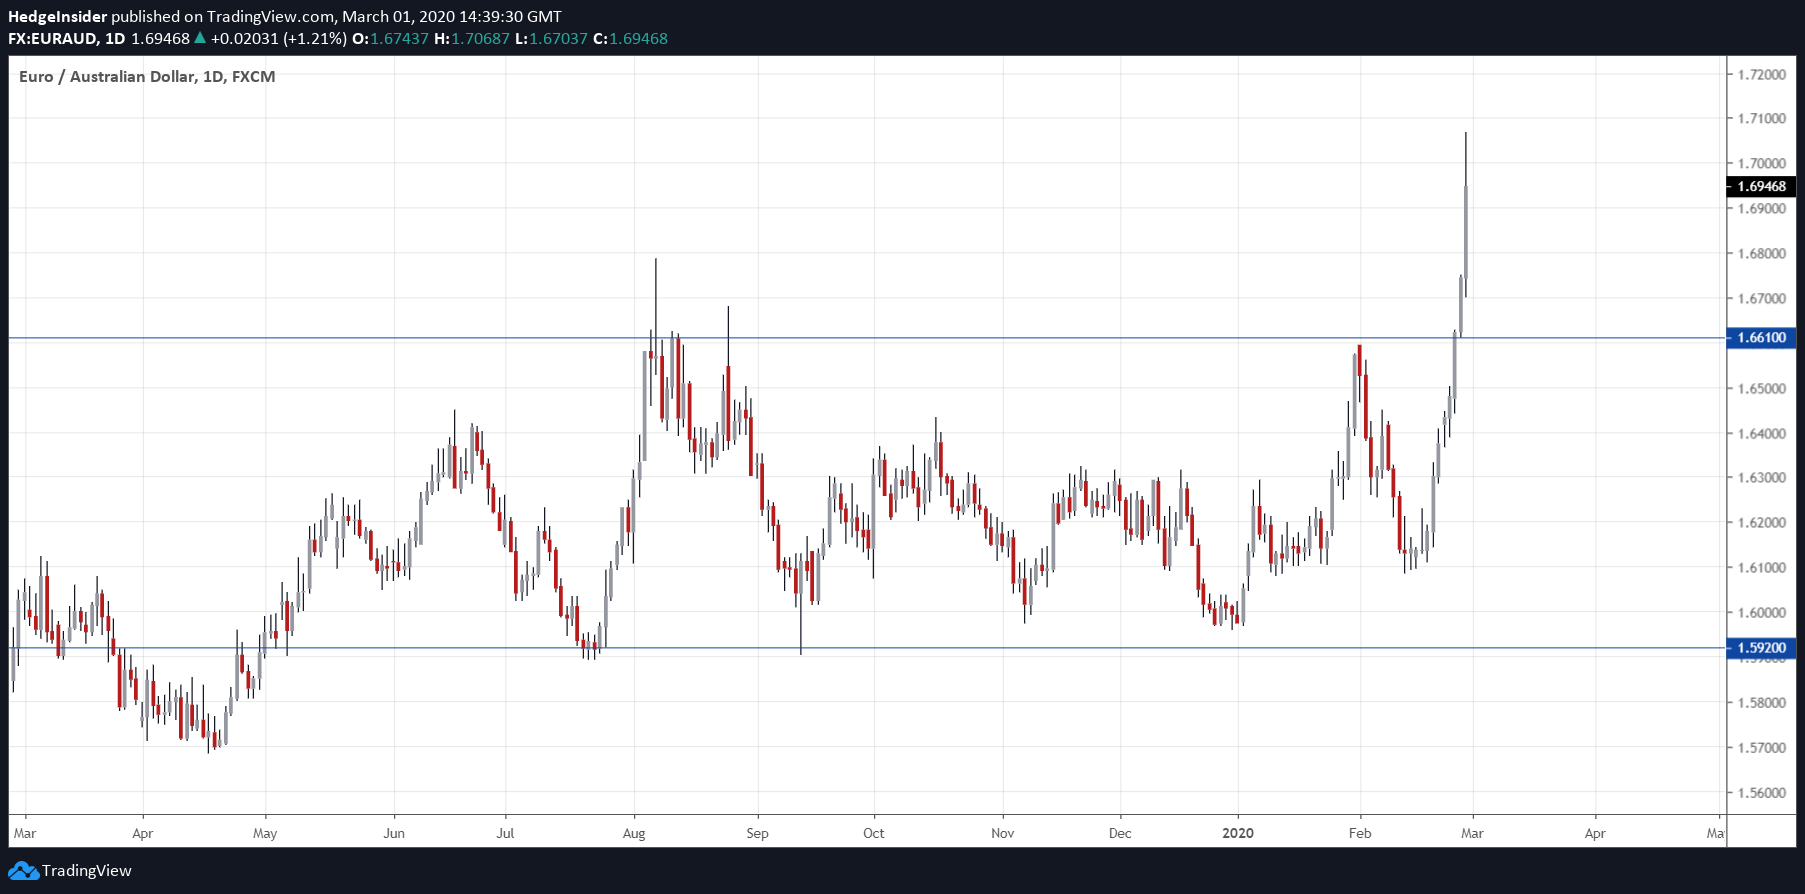1805x894 pixels.
Task: Click the FX:EURAUD, 1D symbol label
Action: point(67,38)
